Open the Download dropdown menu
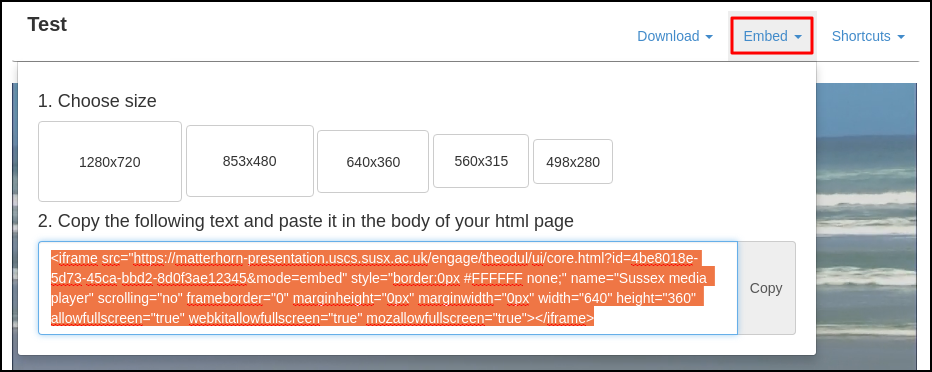Screen dimensions: 932x372 [x=675, y=36]
